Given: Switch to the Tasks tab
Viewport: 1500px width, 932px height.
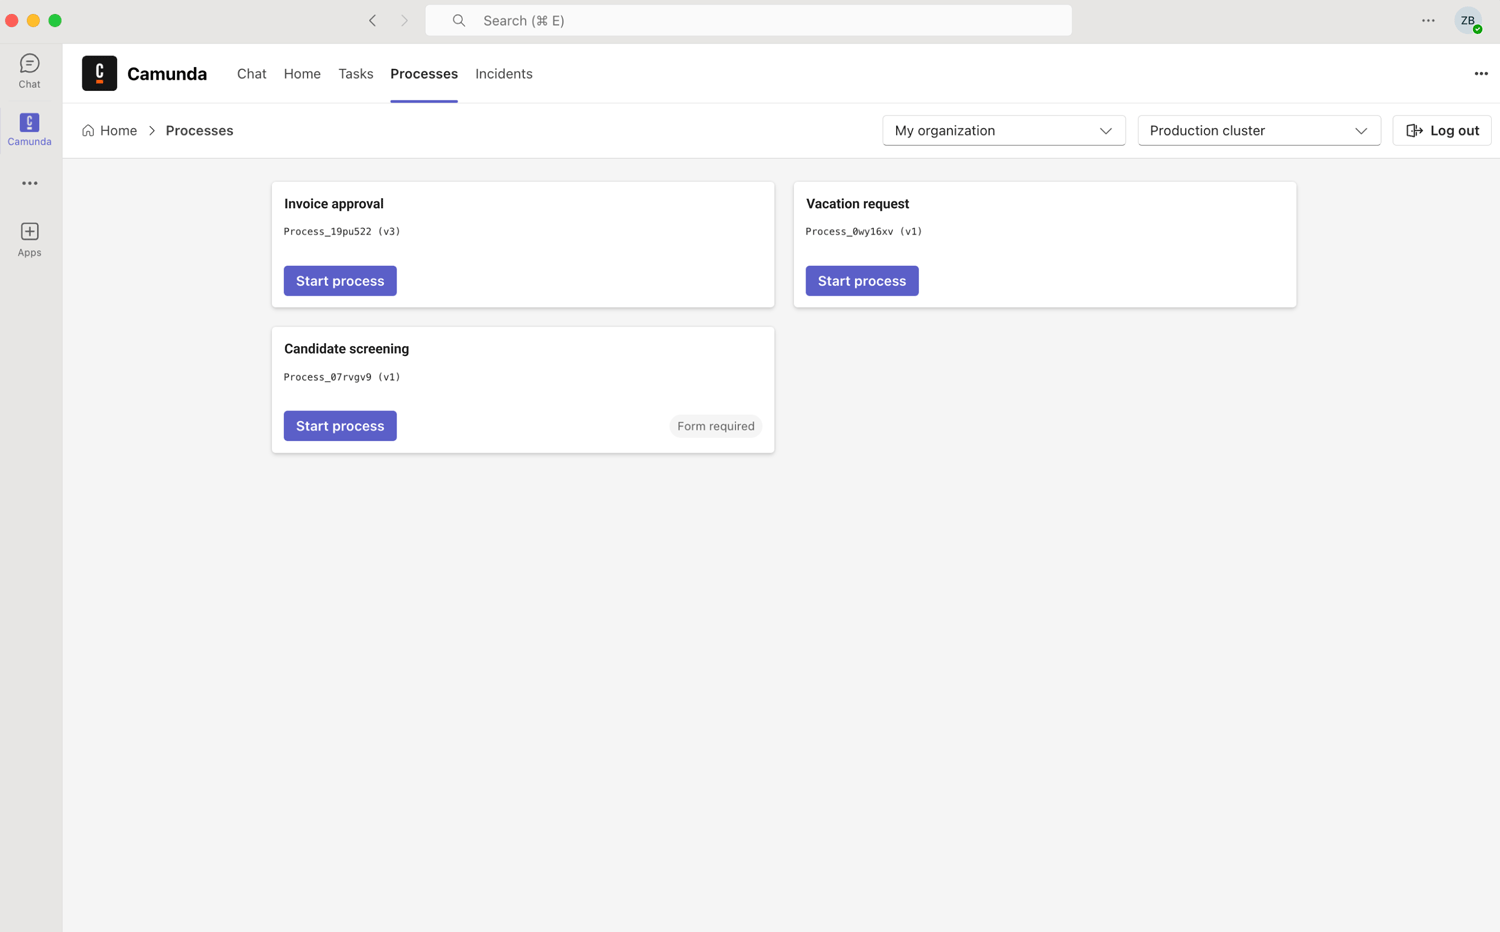Looking at the screenshot, I should pos(355,74).
